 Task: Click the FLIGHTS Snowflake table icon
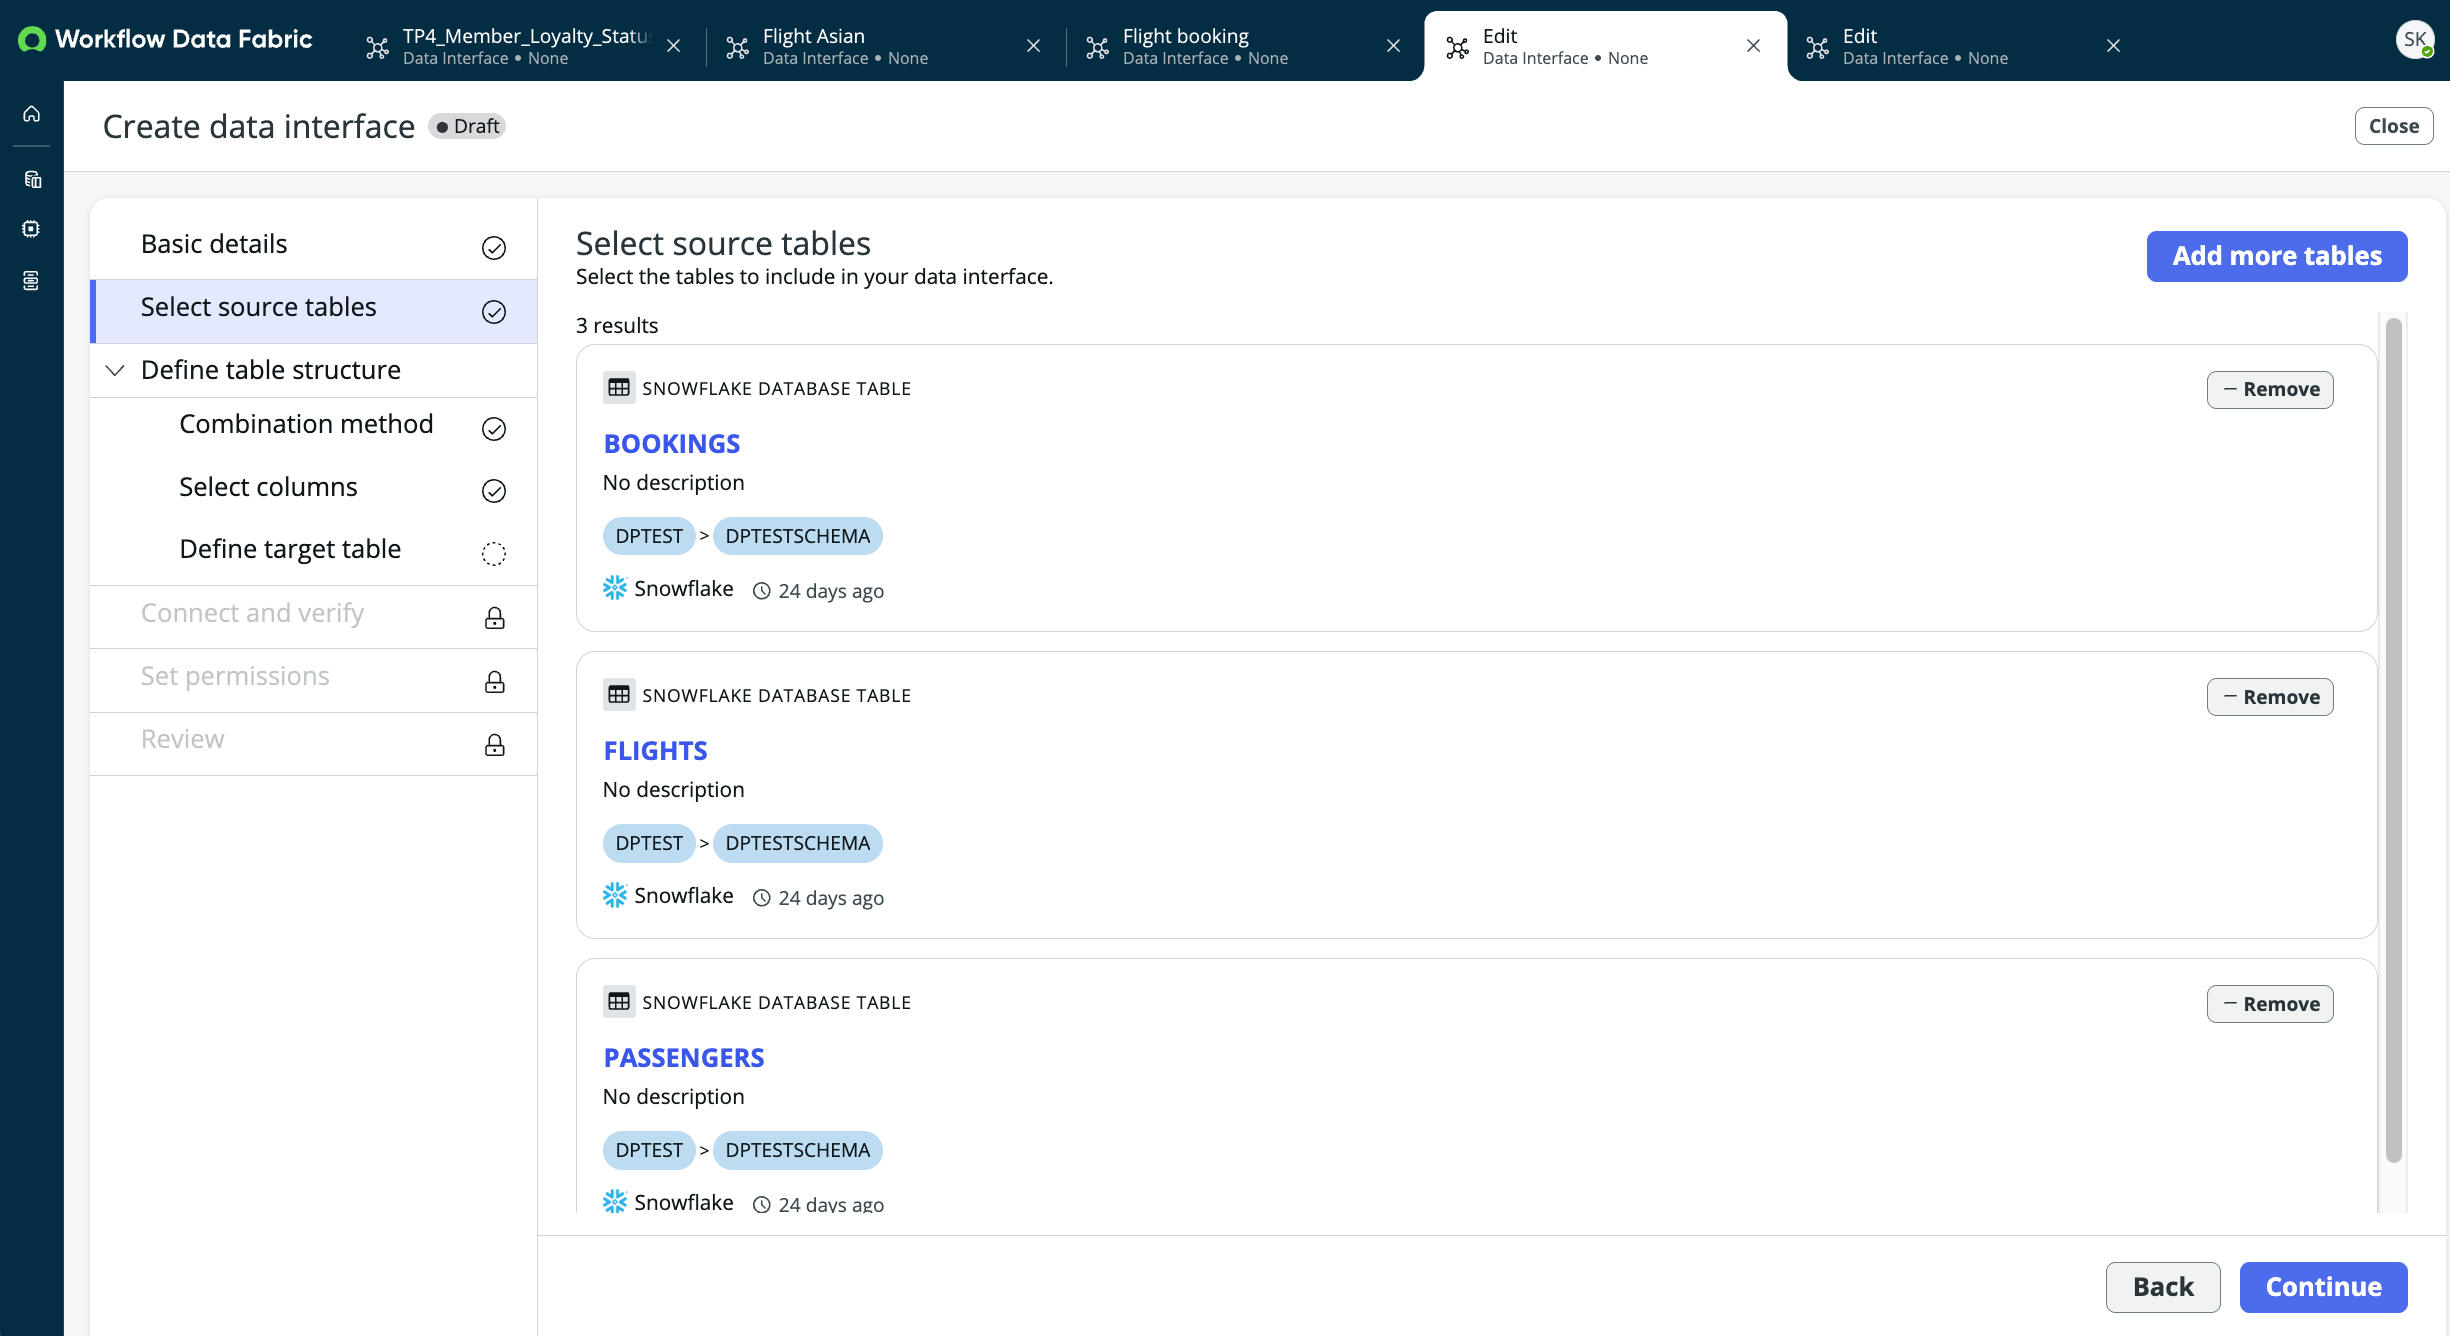click(619, 695)
